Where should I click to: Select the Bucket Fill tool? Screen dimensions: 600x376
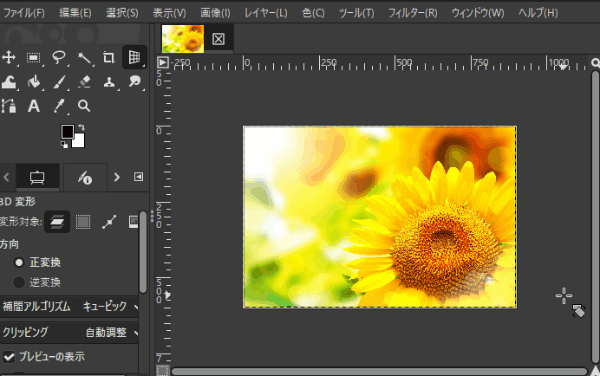[x=34, y=82]
